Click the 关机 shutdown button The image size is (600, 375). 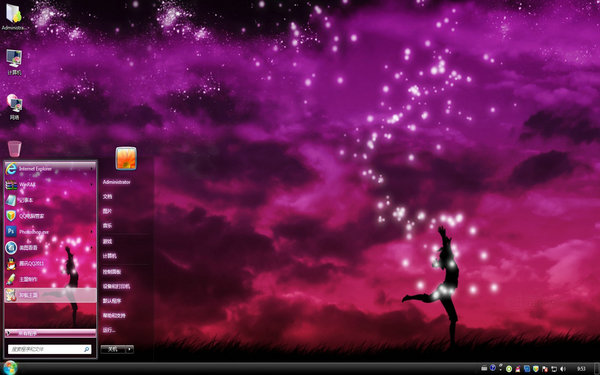coord(113,349)
